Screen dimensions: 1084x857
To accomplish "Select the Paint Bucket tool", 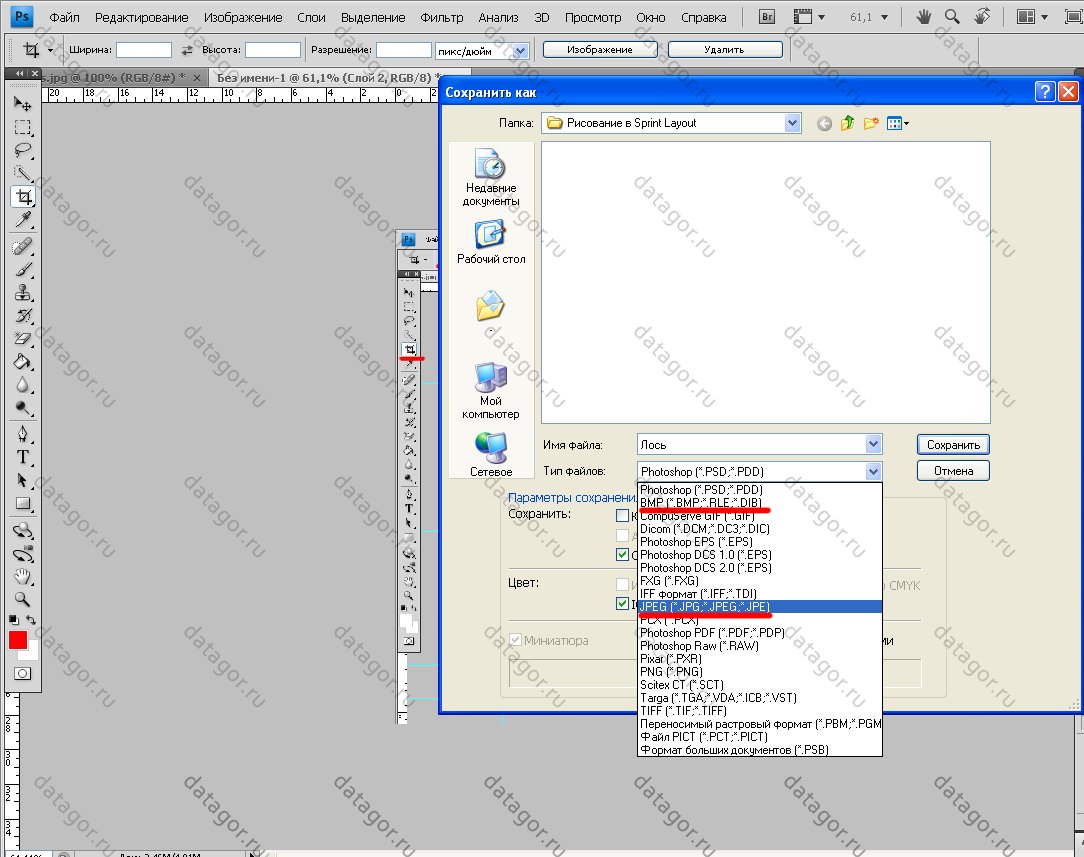I will point(23,361).
